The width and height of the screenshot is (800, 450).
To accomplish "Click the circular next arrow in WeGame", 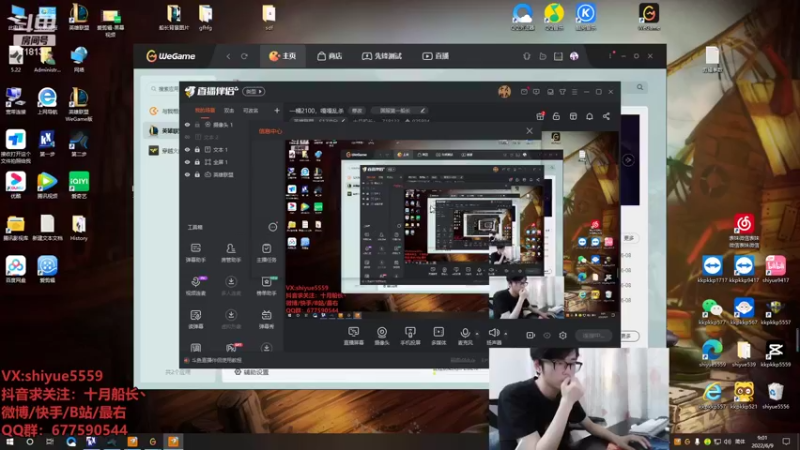I will pos(628,160).
